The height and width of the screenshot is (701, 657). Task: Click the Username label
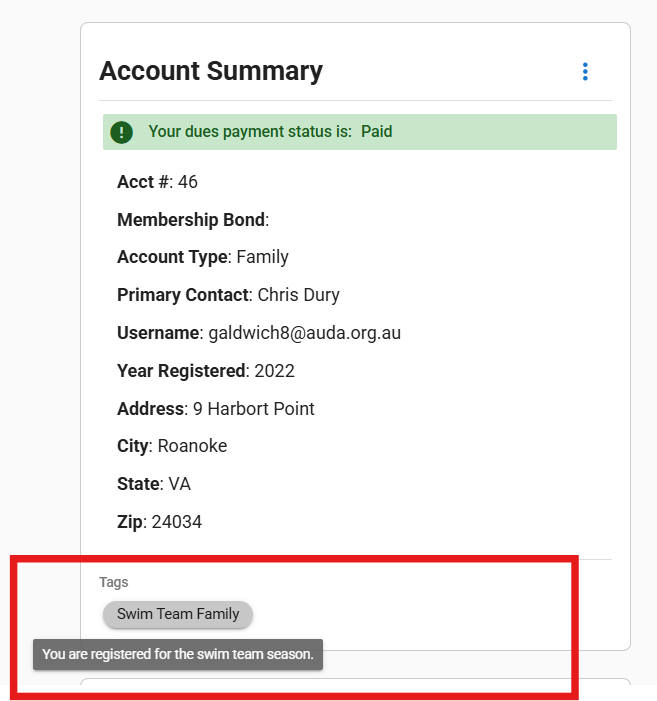tap(158, 333)
